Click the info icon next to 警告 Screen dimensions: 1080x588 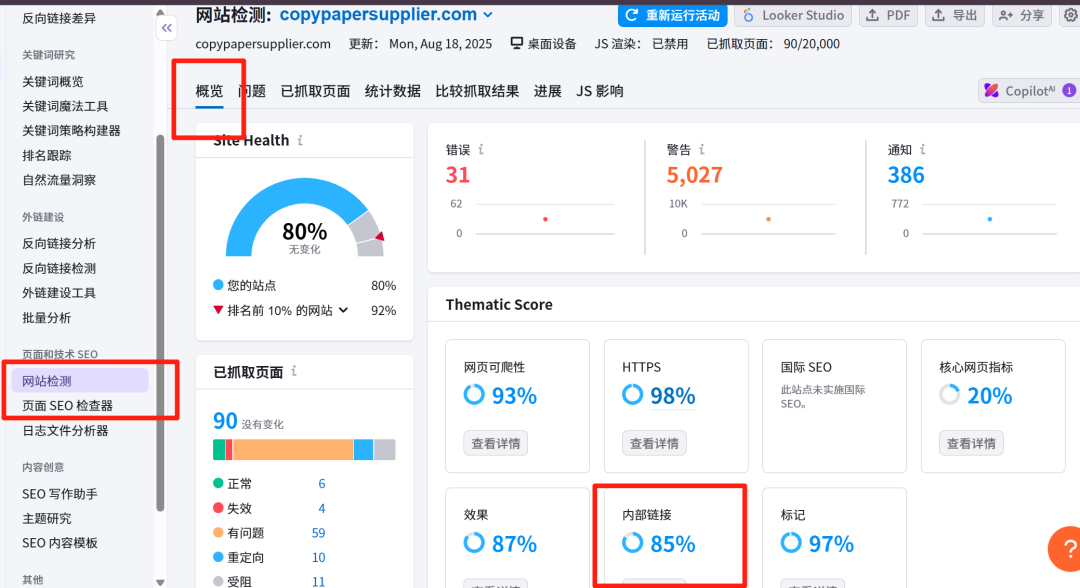coord(702,149)
